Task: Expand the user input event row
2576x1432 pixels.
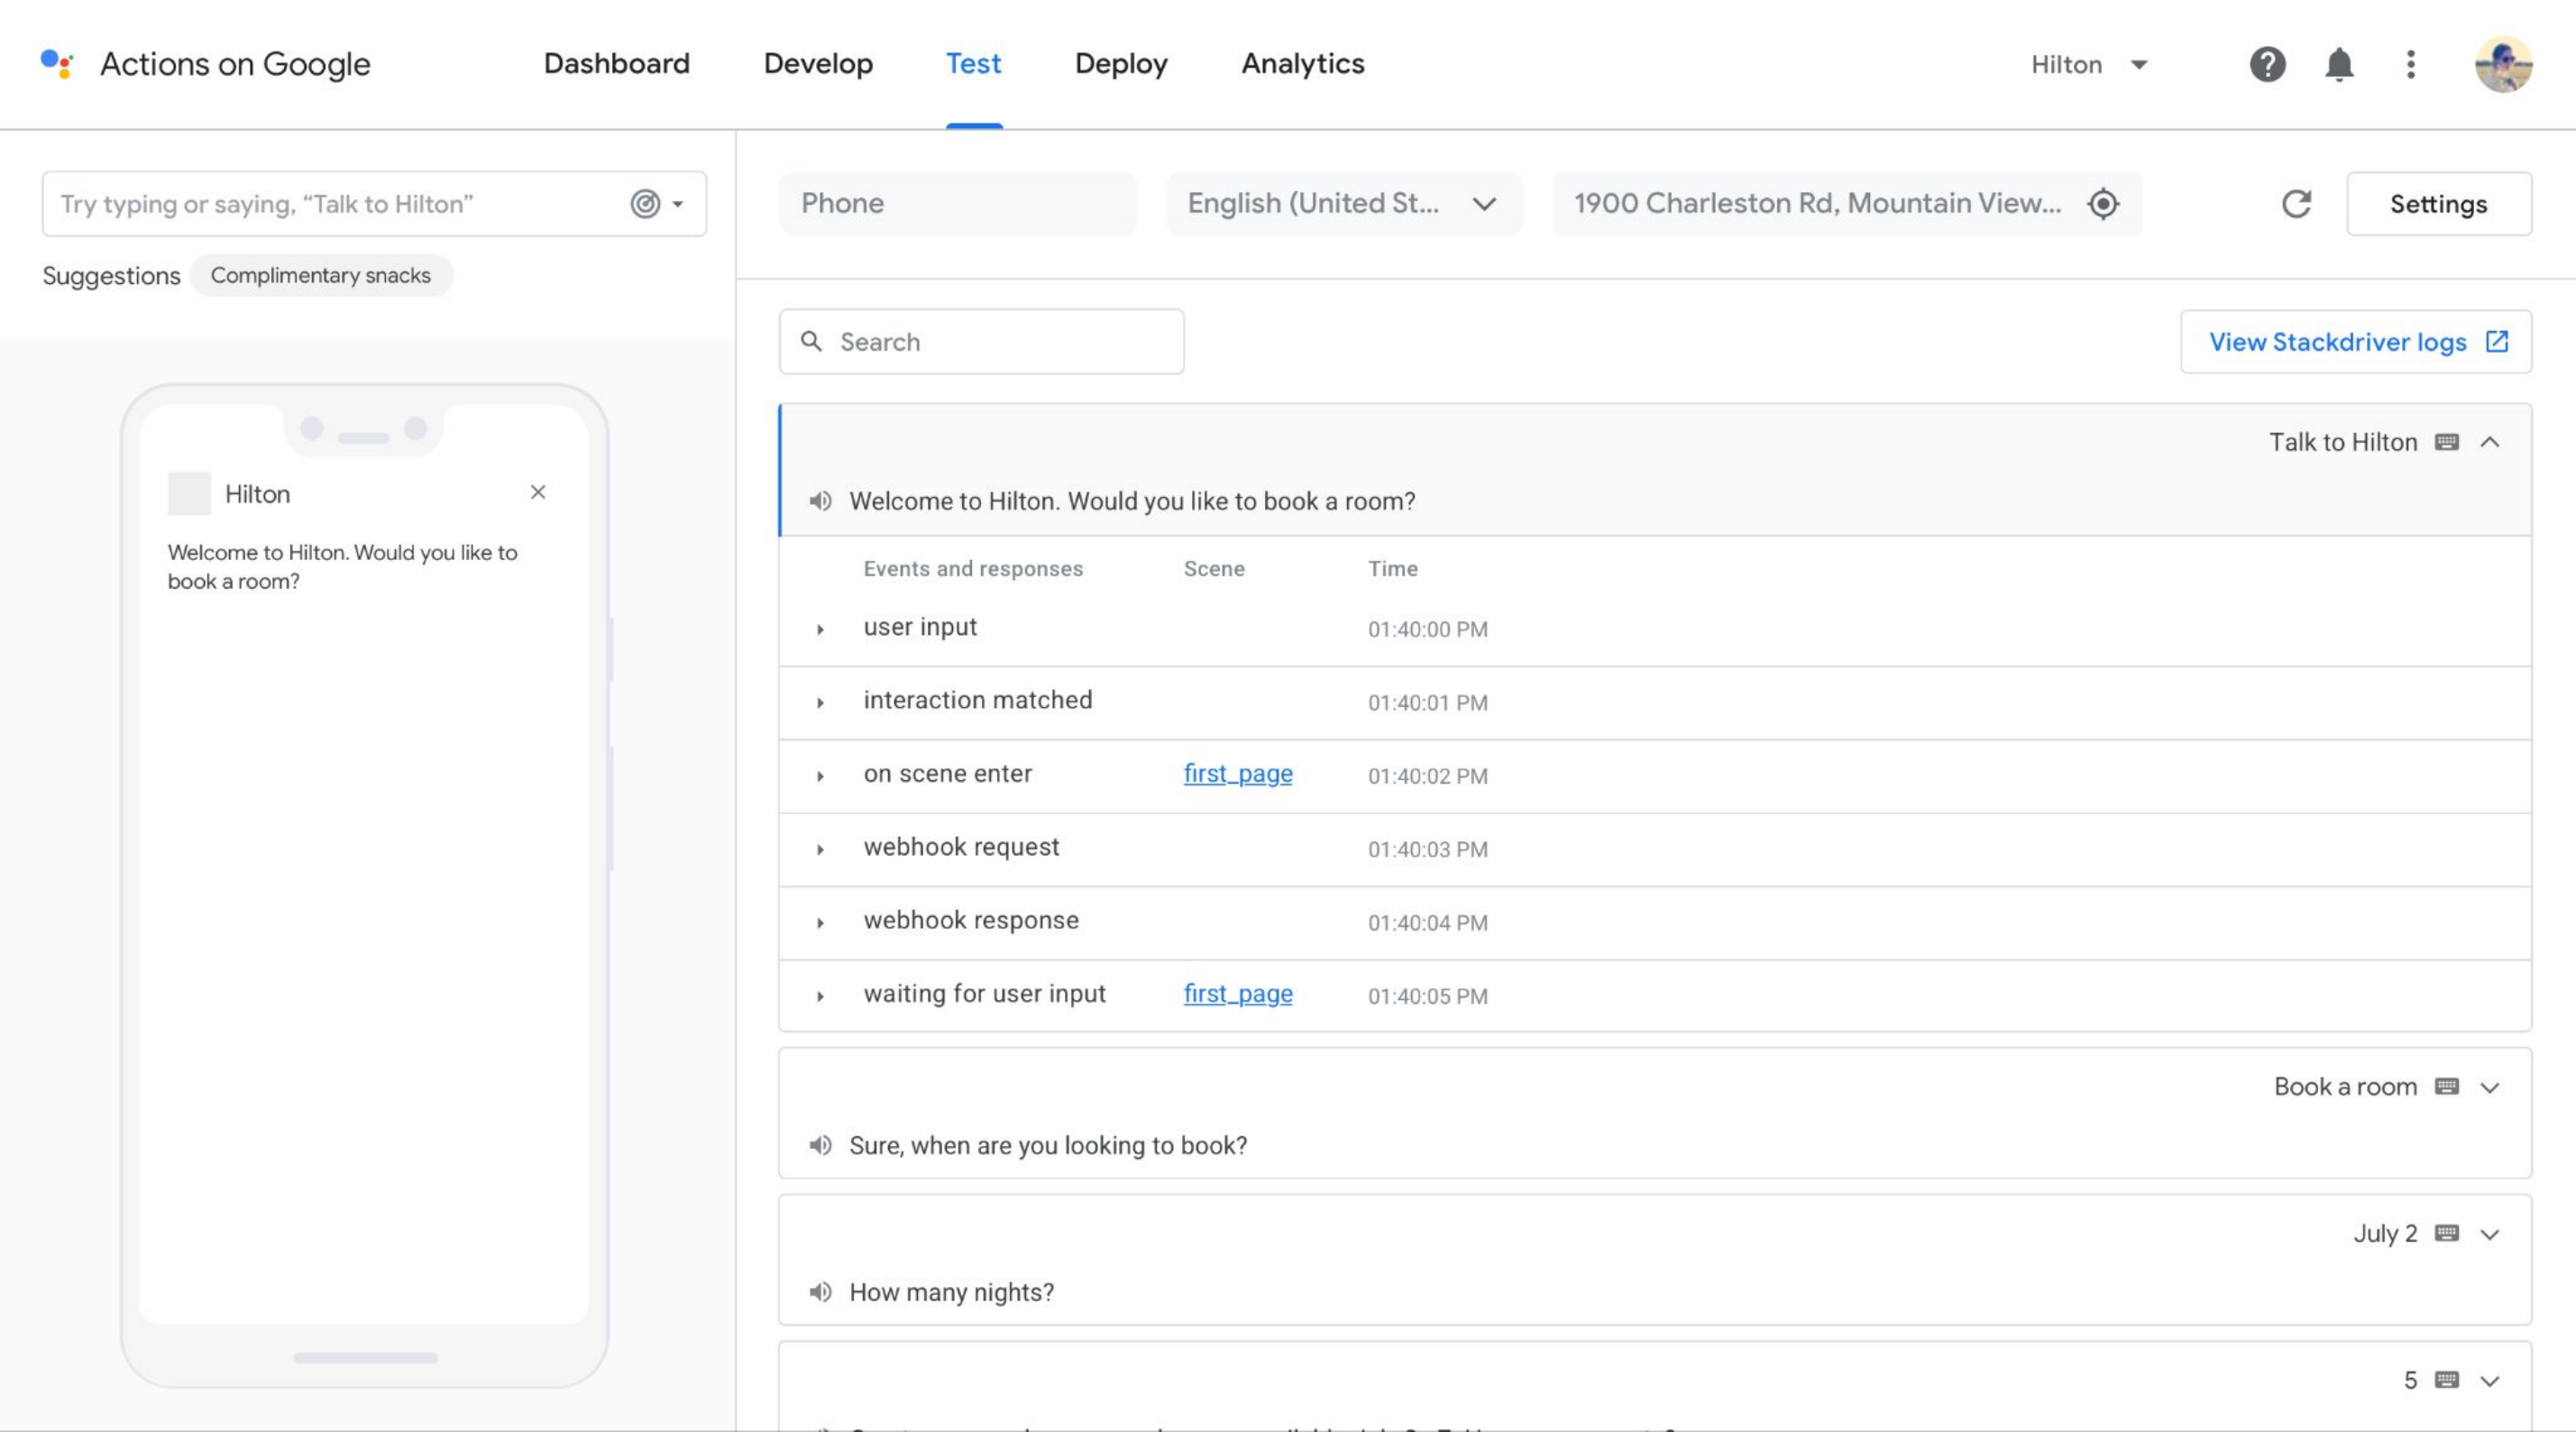Action: pyautogui.click(x=820, y=629)
